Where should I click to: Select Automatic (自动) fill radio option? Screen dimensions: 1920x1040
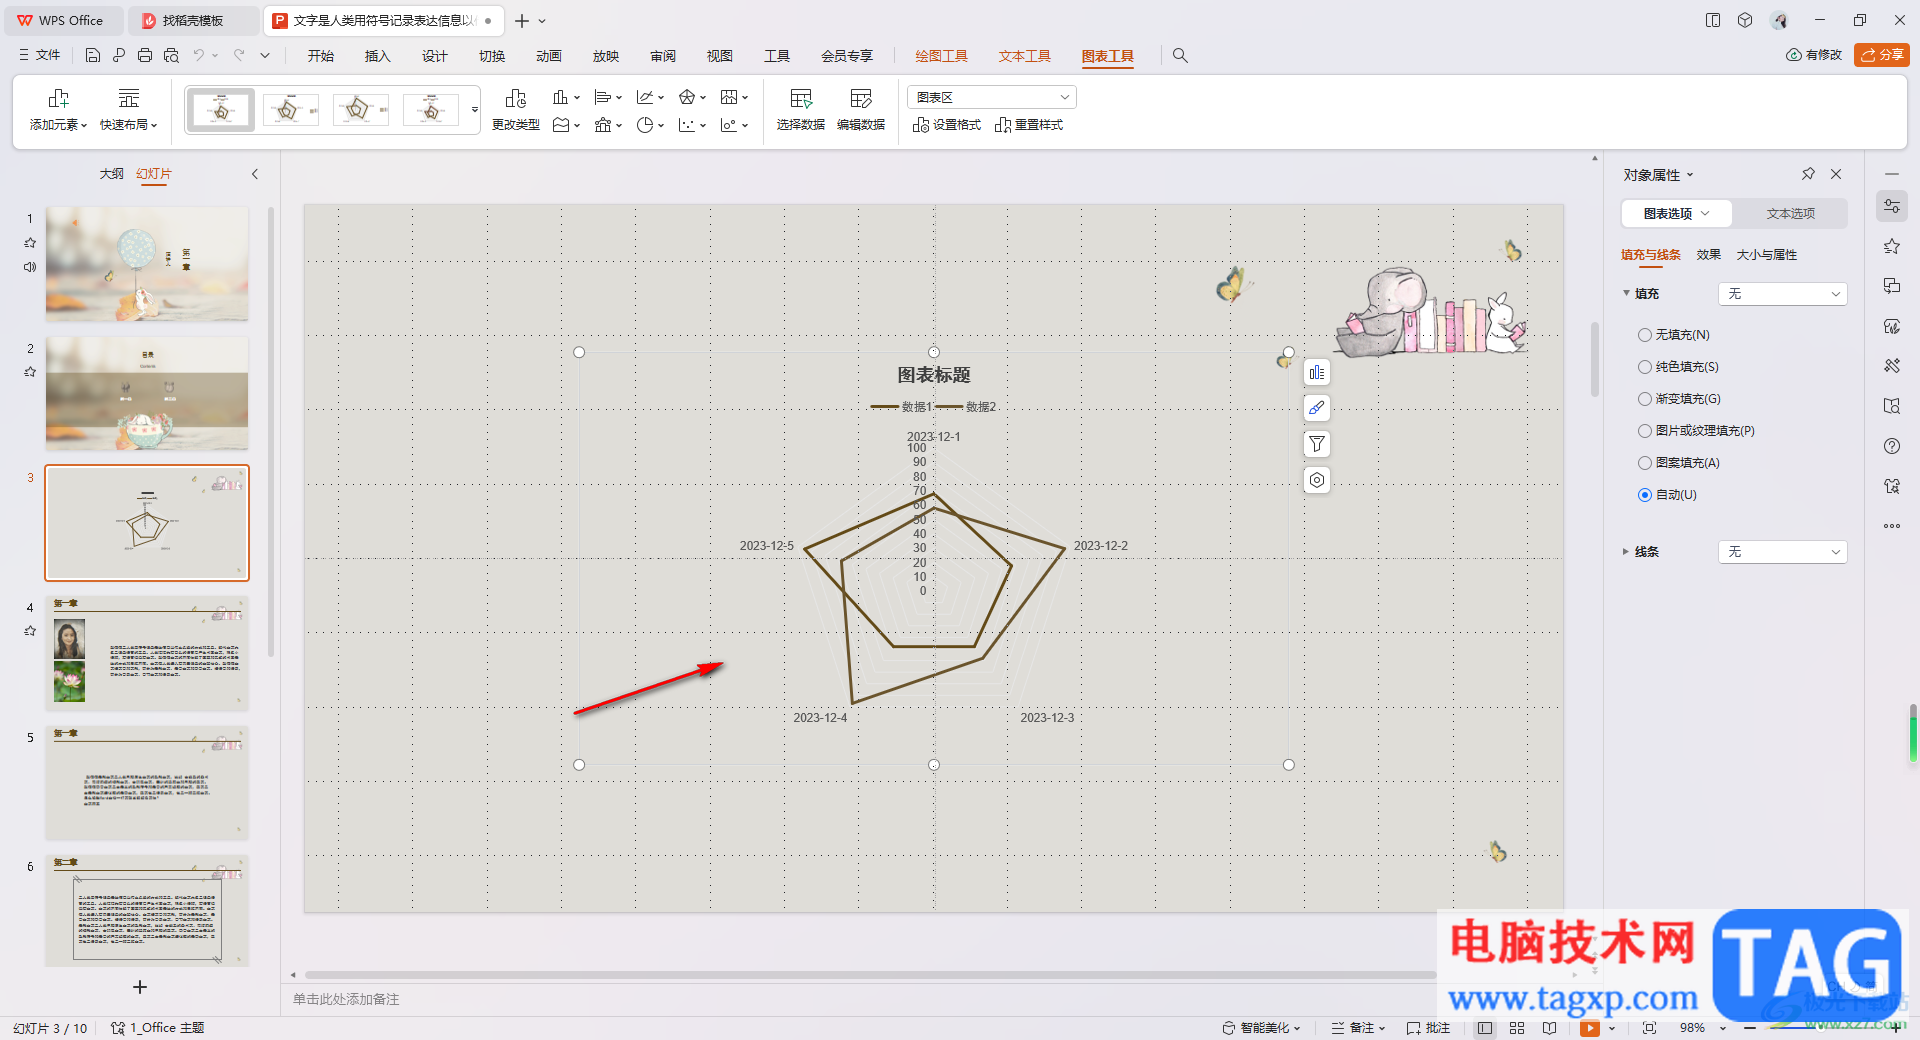click(x=1667, y=495)
